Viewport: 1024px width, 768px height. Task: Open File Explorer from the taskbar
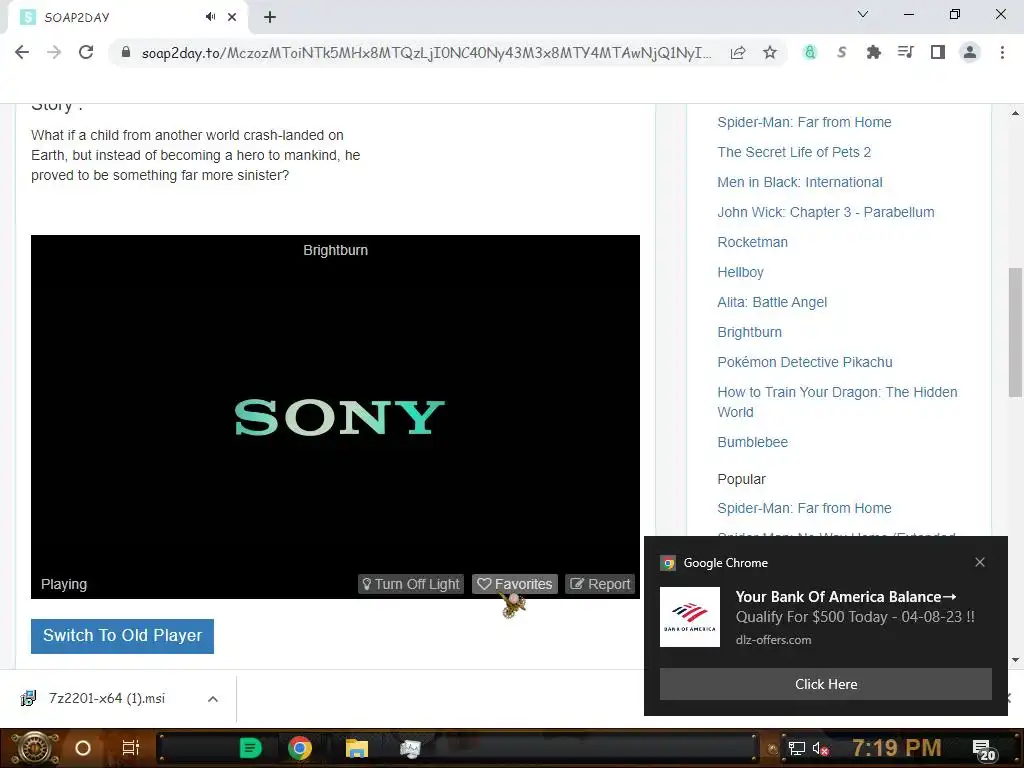[x=357, y=748]
